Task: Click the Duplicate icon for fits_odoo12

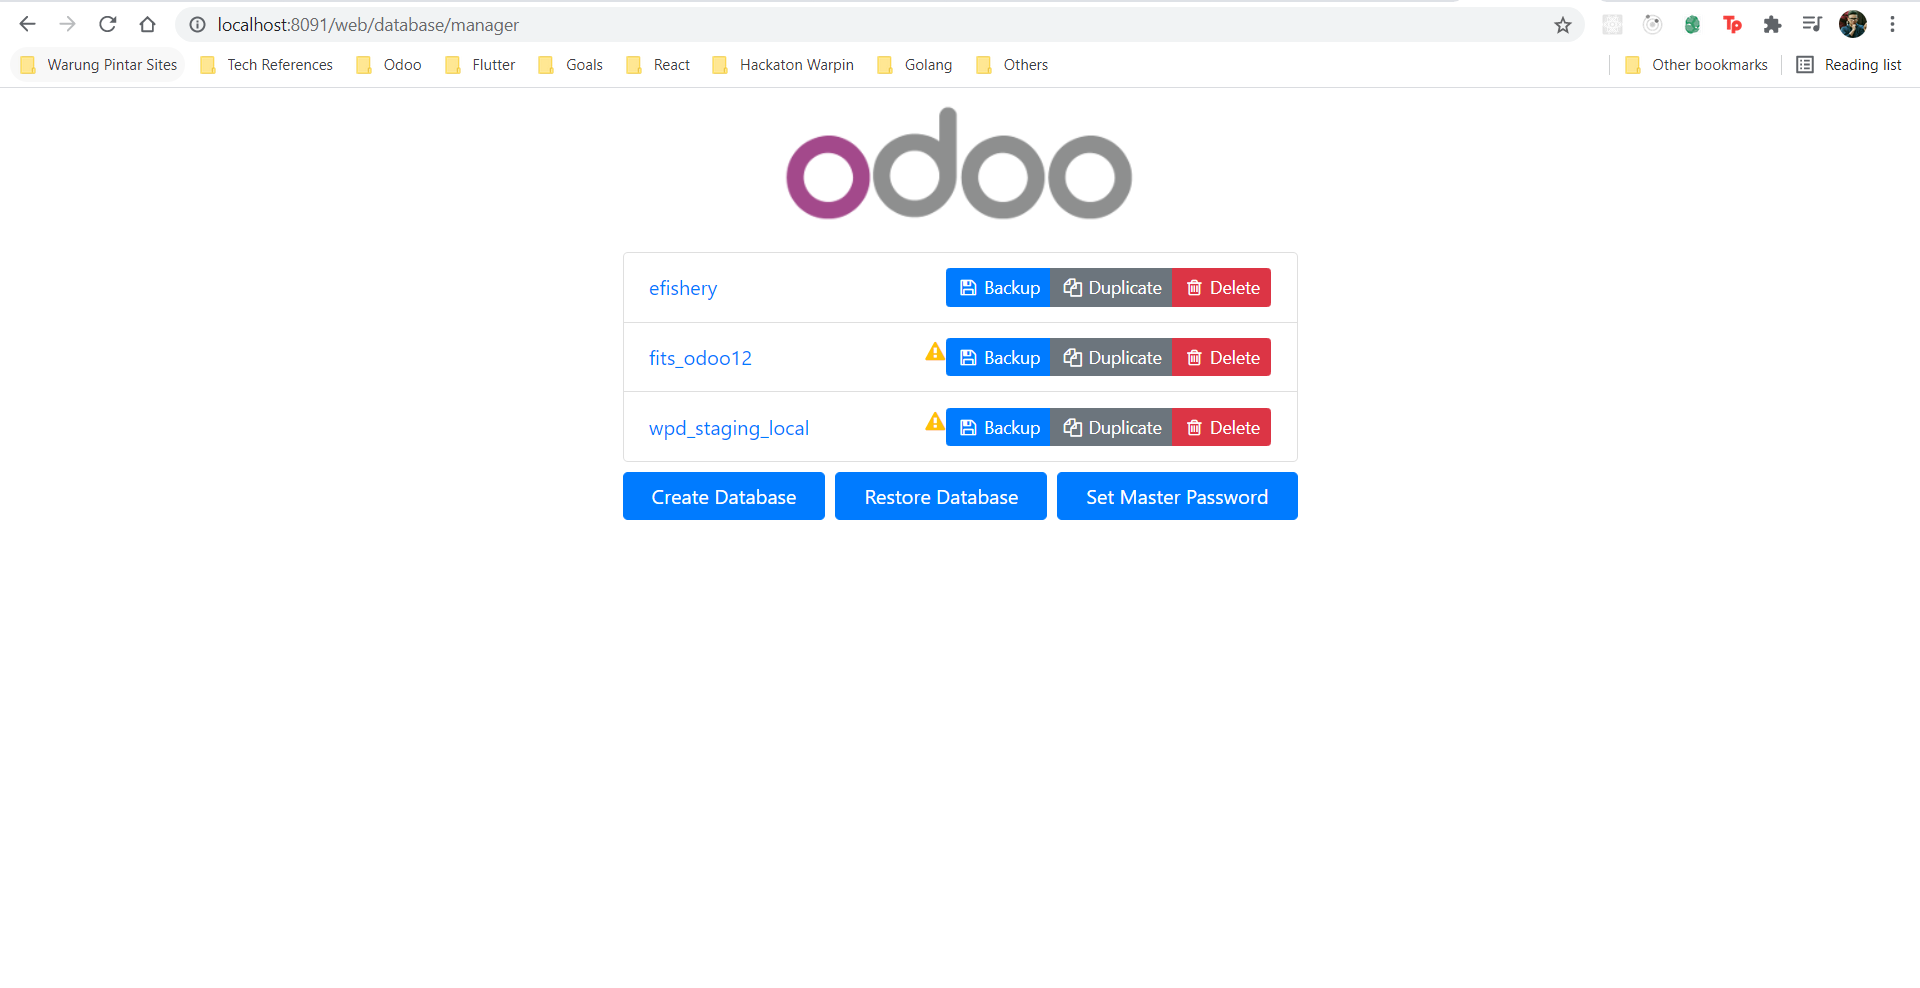Action: [1072, 357]
